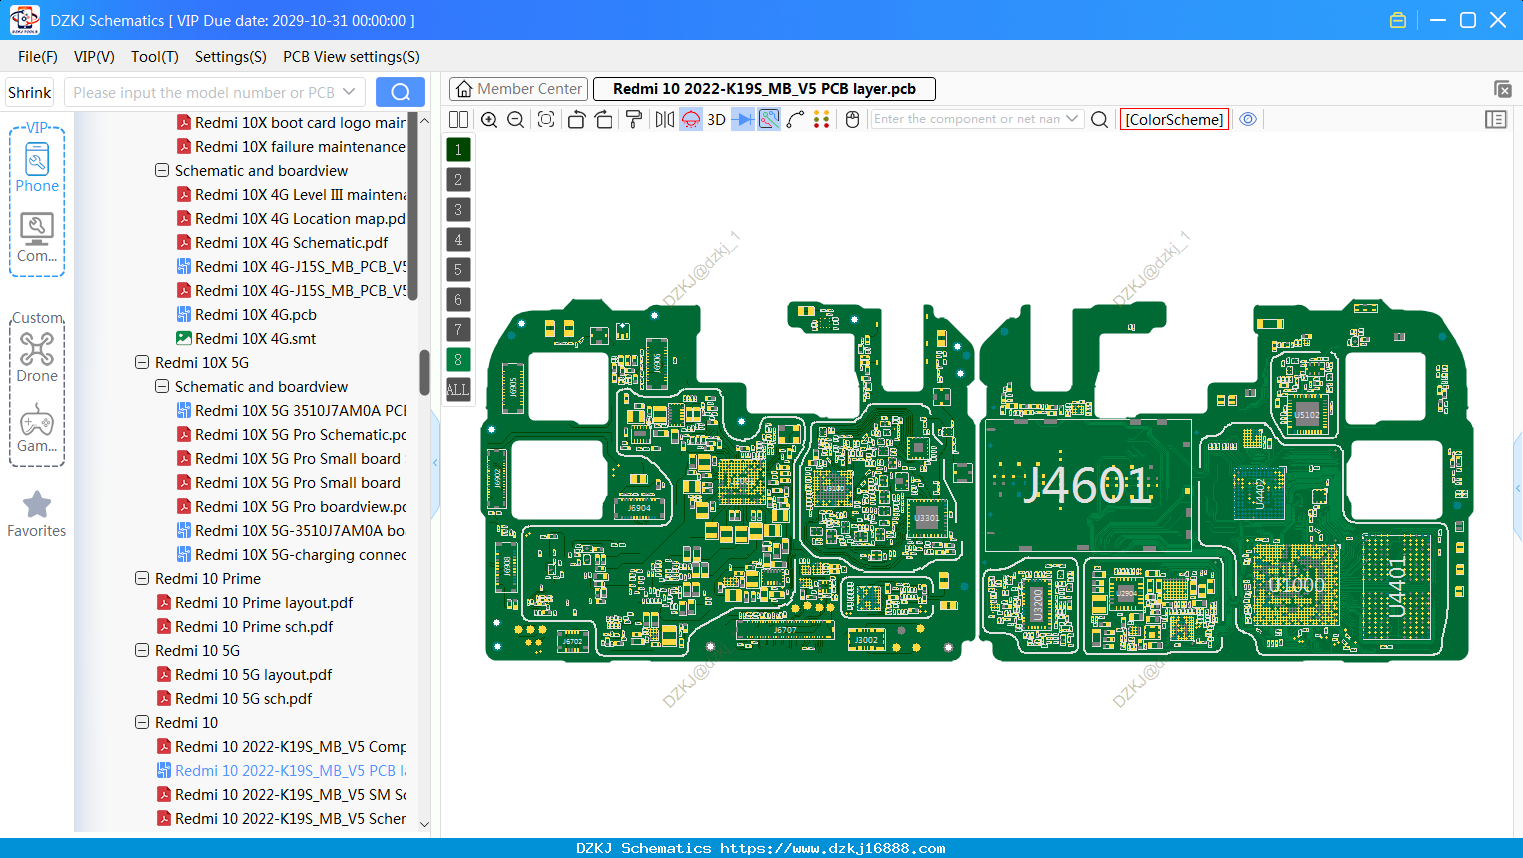
Task: Zoom in on the PCB view
Action: (489, 119)
